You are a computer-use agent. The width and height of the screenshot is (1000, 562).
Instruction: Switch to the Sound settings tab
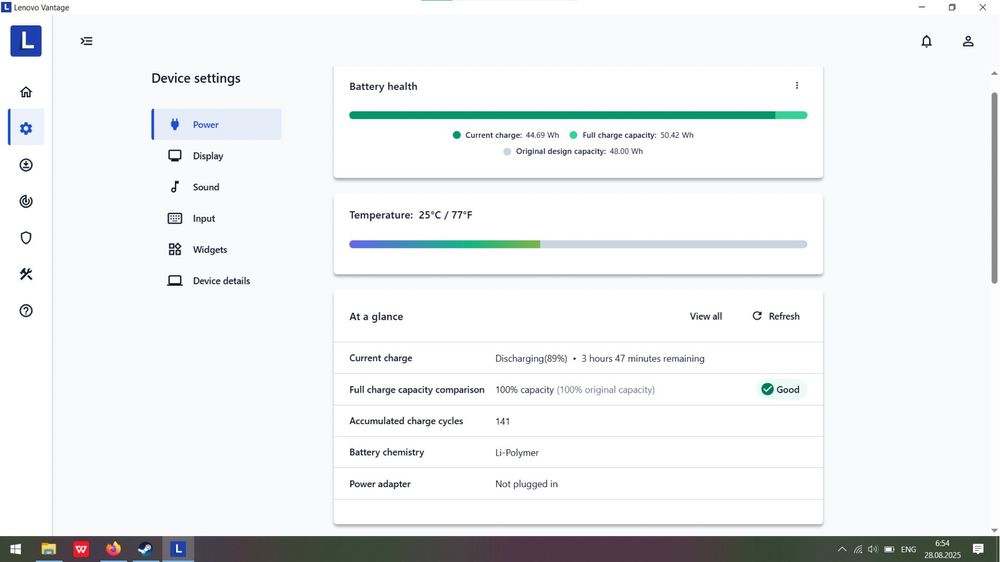[x=217, y=187]
